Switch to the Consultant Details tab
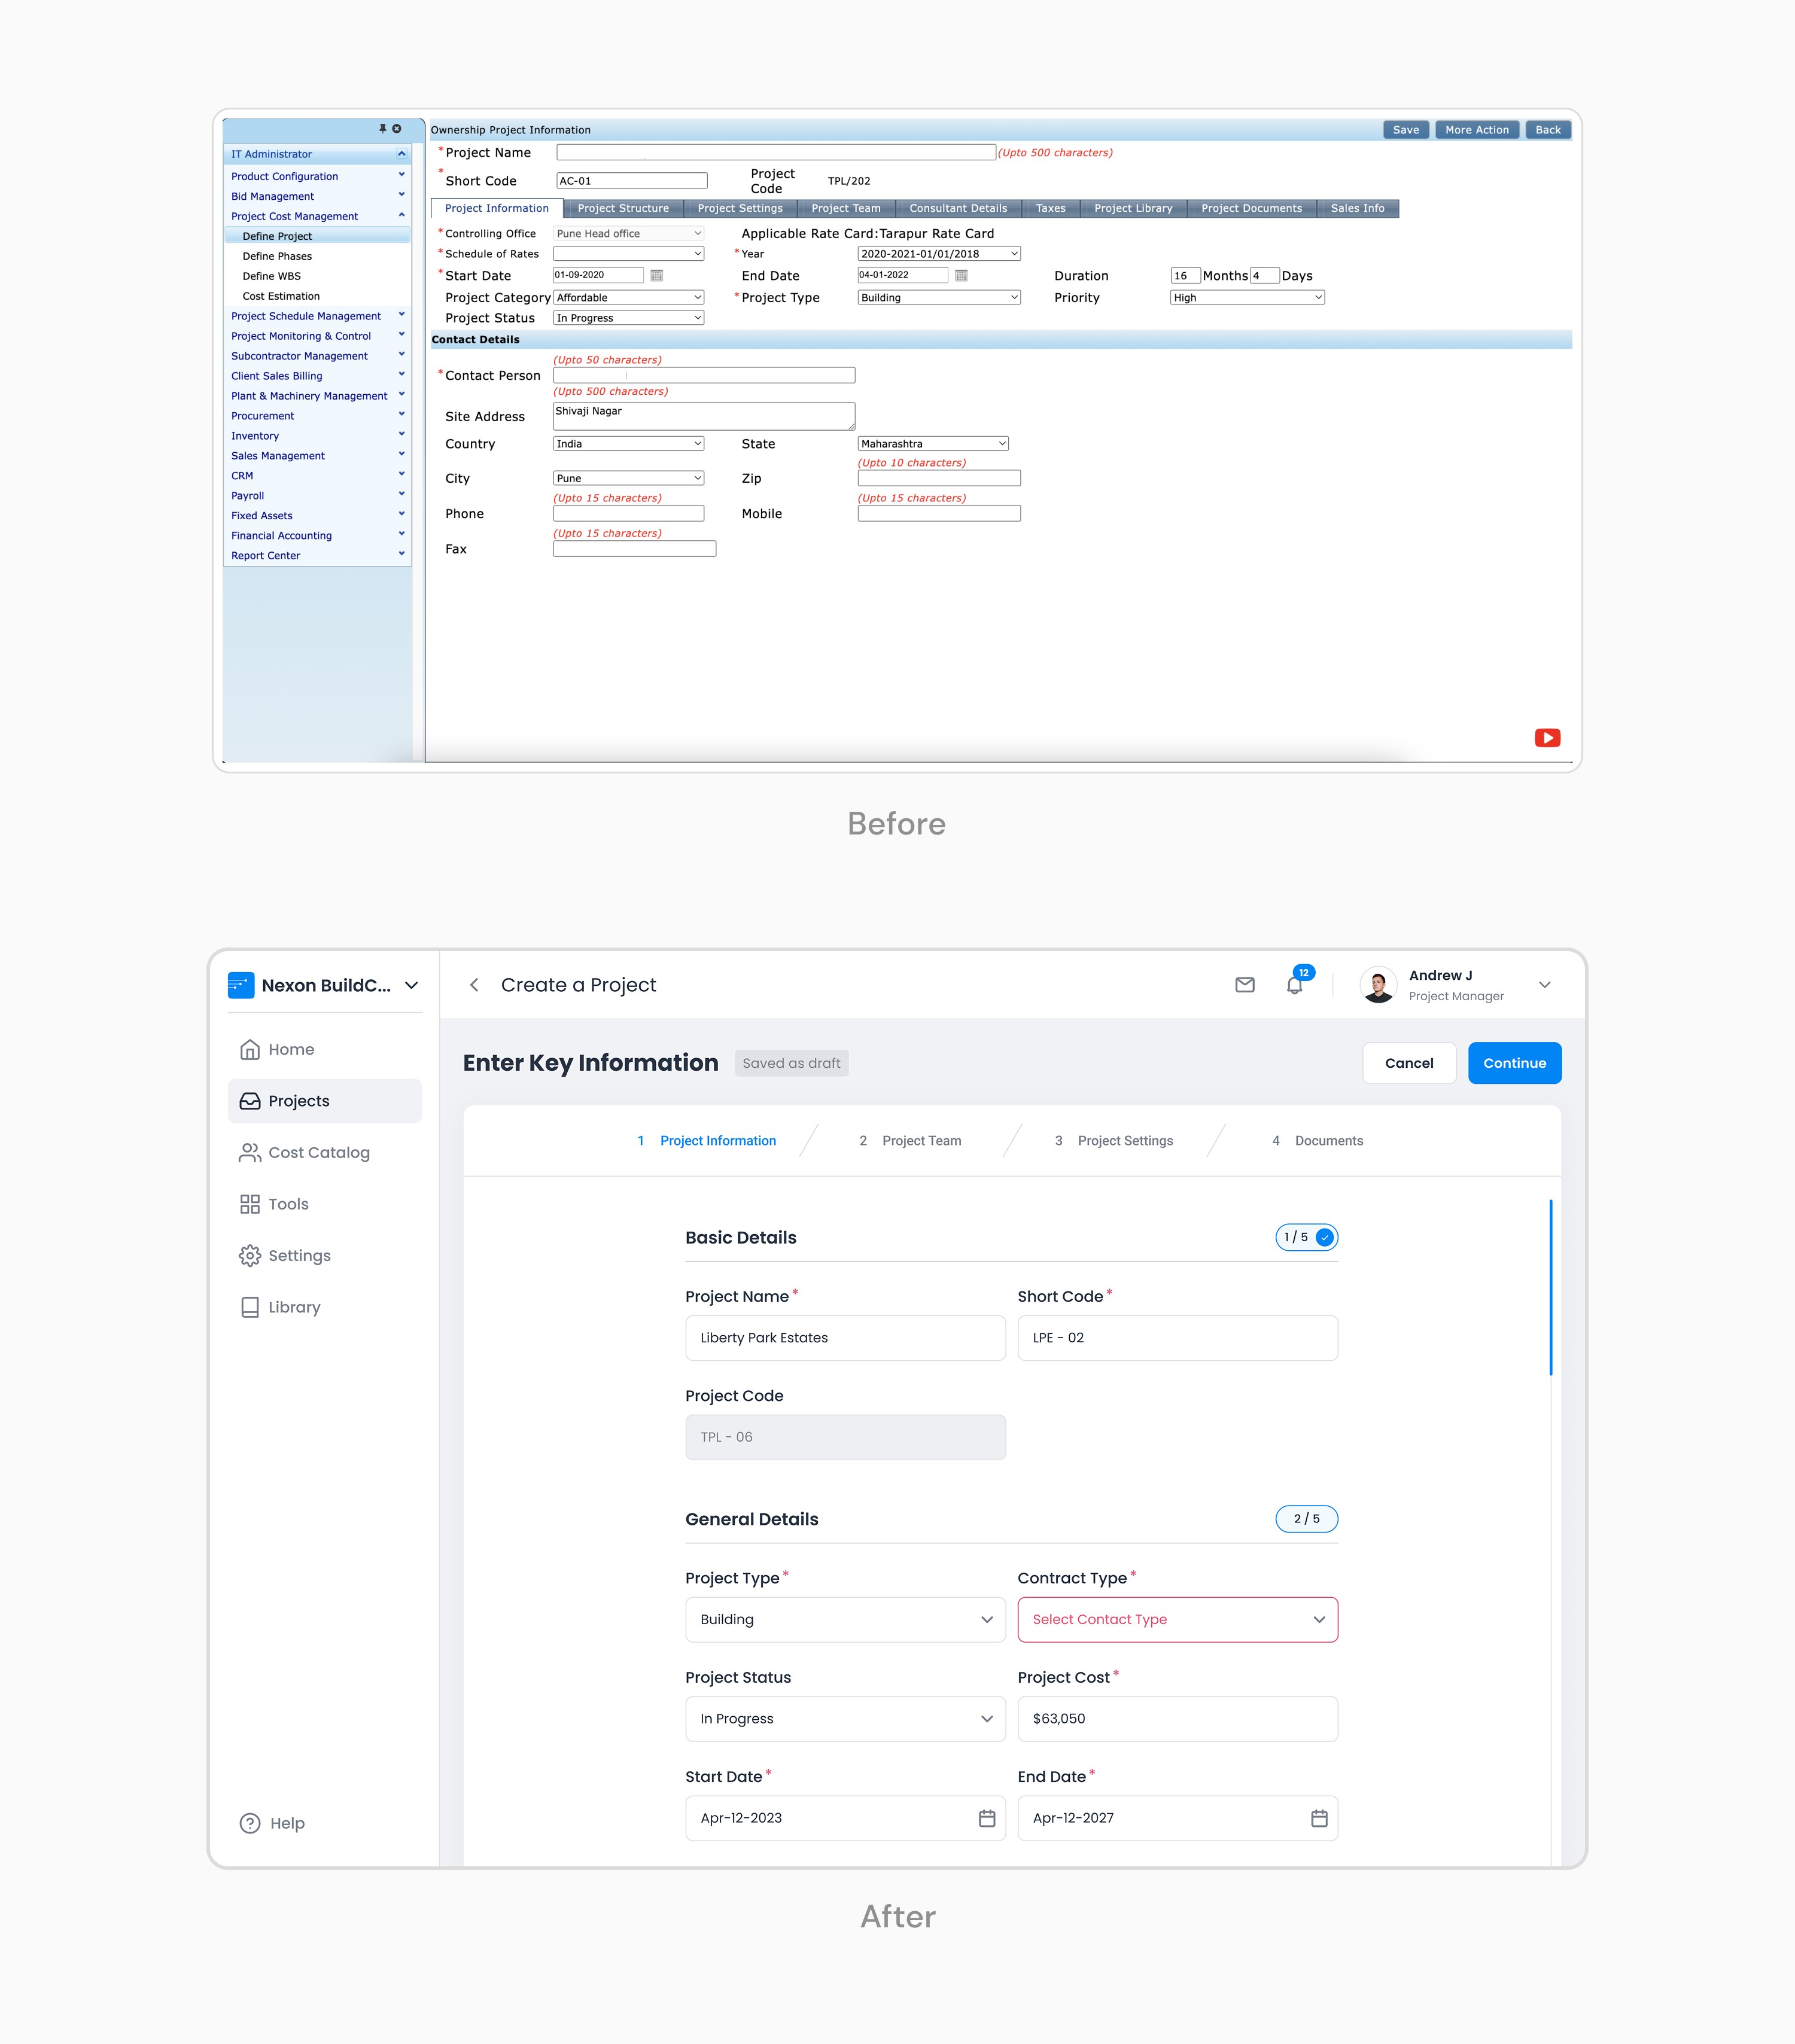This screenshot has height=2044, width=1795. 958,208
